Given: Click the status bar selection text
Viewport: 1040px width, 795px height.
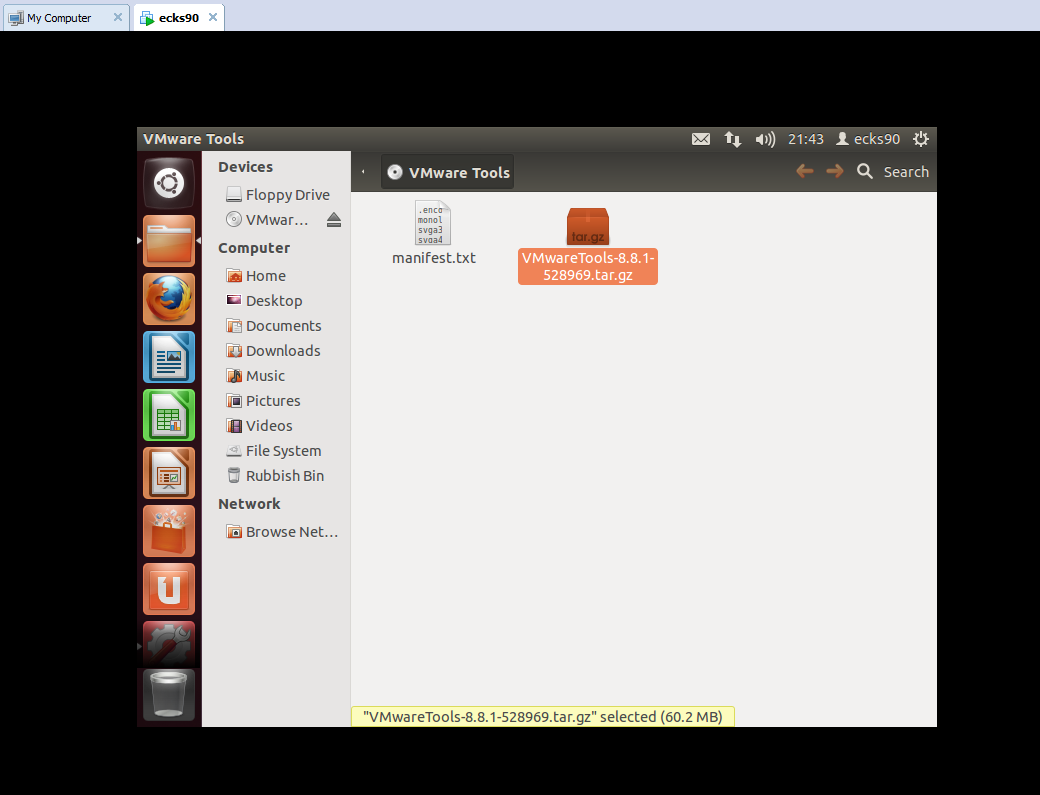Looking at the screenshot, I should pyautogui.click(x=543, y=717).
